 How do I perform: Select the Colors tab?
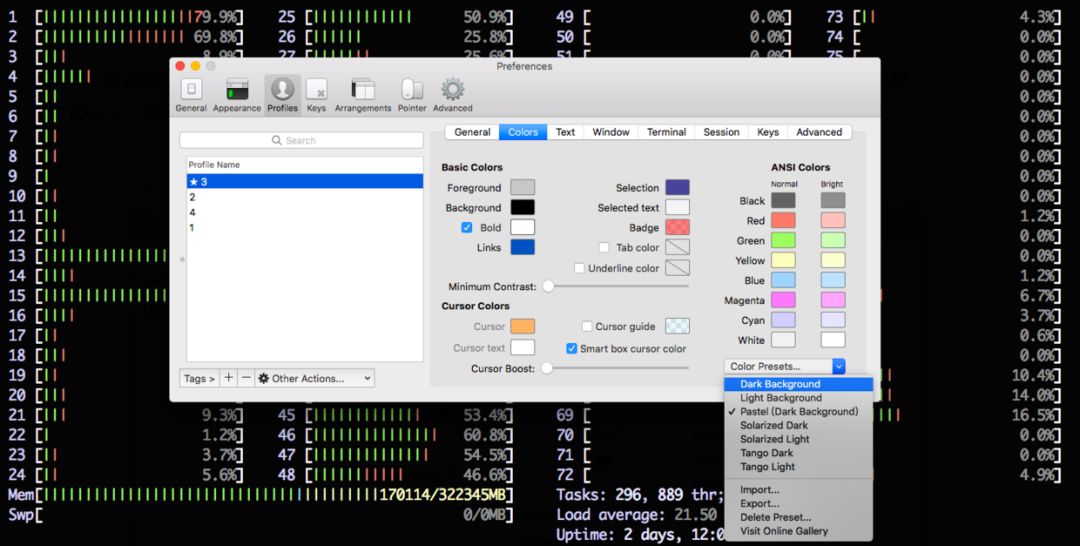tap(523, 132)
